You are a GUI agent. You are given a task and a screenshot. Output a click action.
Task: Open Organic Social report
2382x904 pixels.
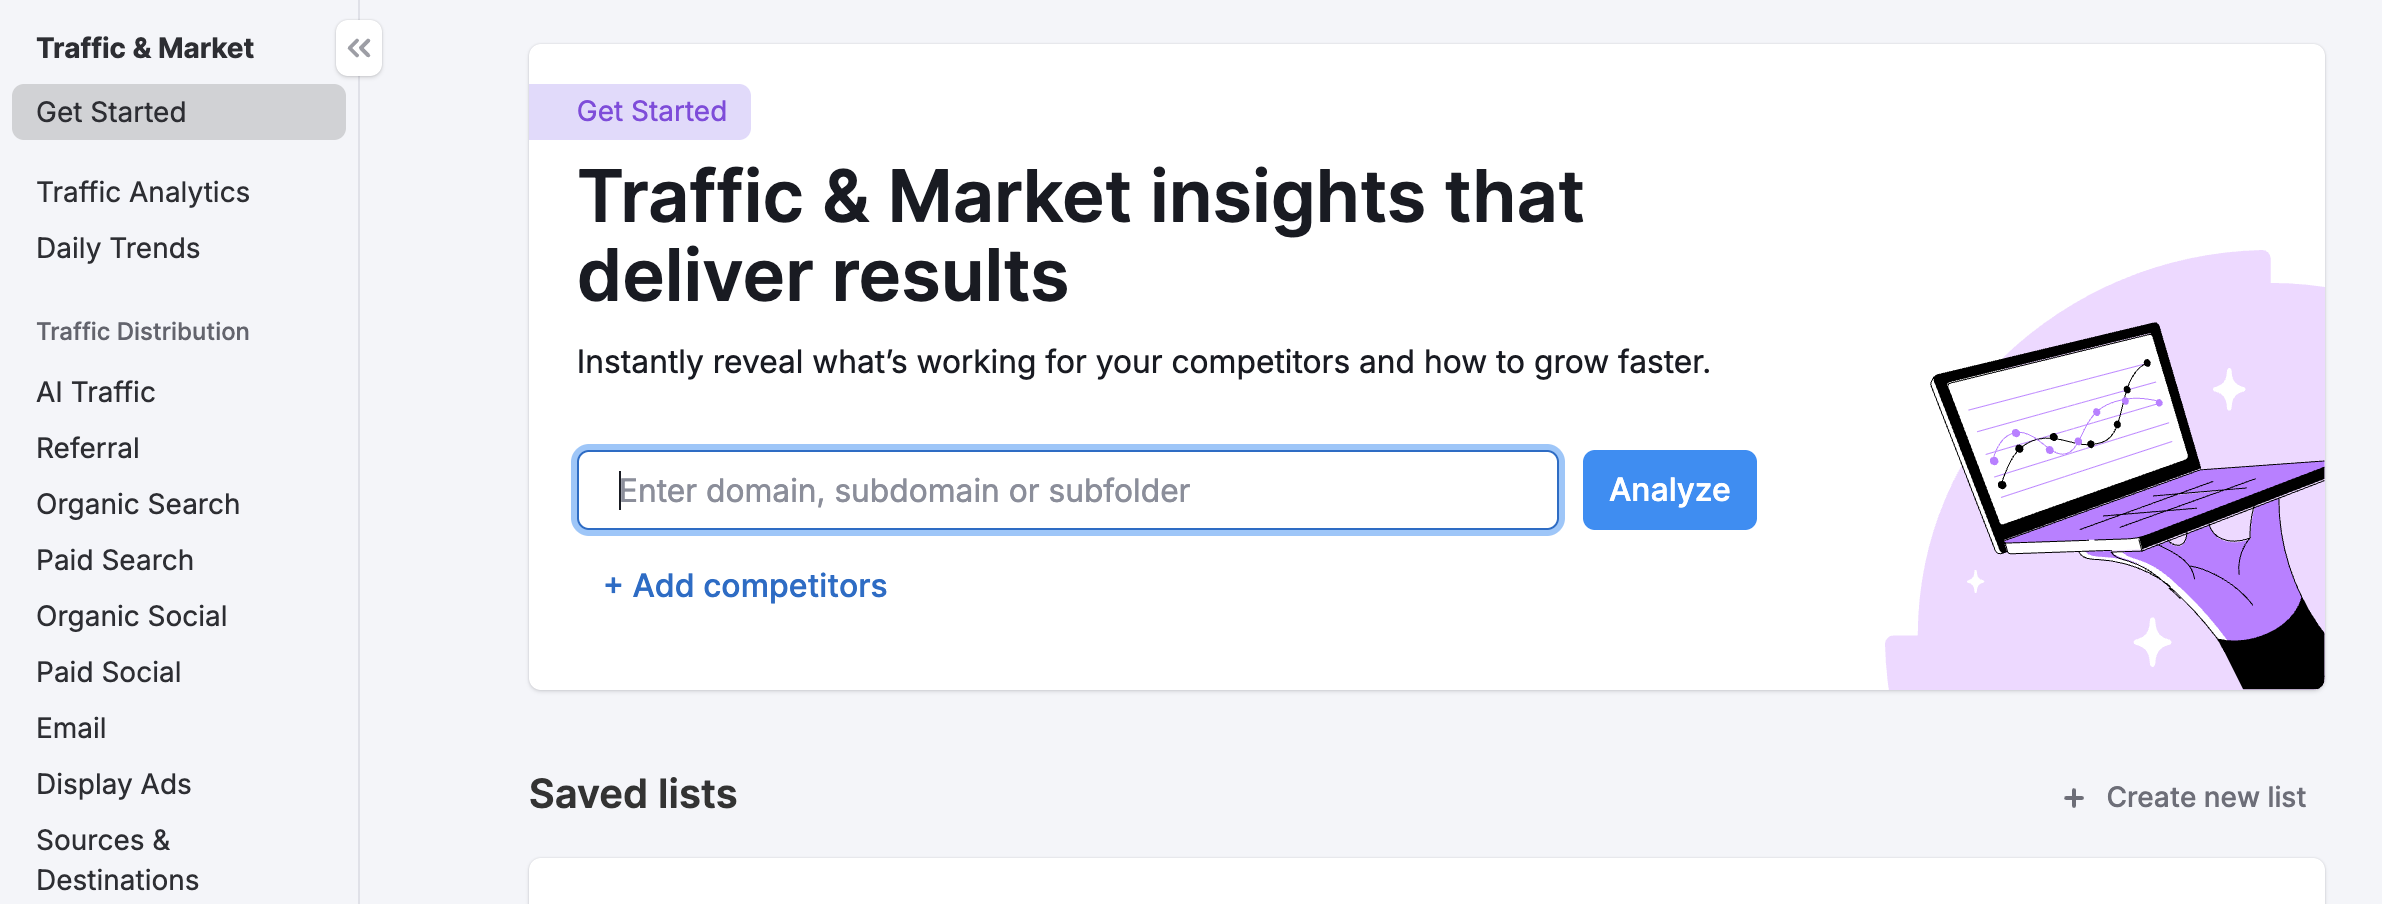(x=132, y=616)
